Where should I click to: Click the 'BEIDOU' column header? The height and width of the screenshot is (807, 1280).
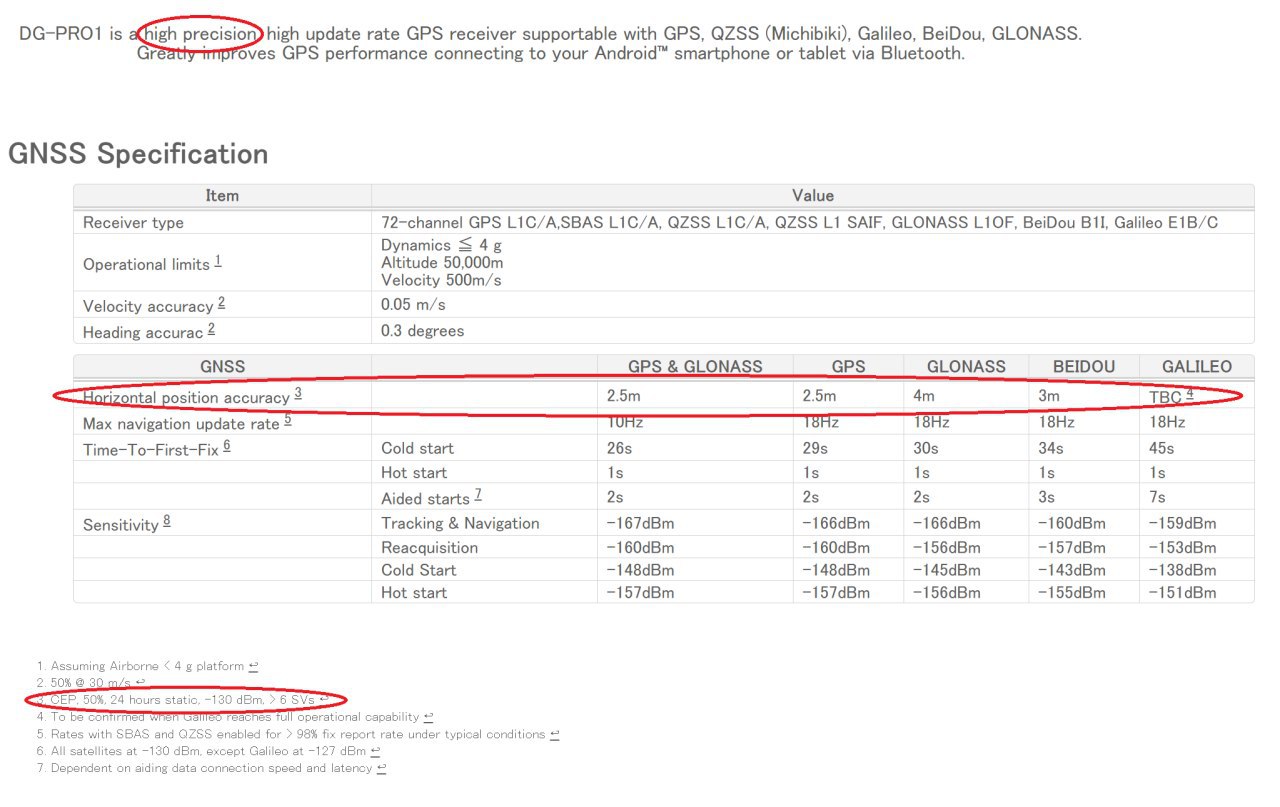point(1084,367)
